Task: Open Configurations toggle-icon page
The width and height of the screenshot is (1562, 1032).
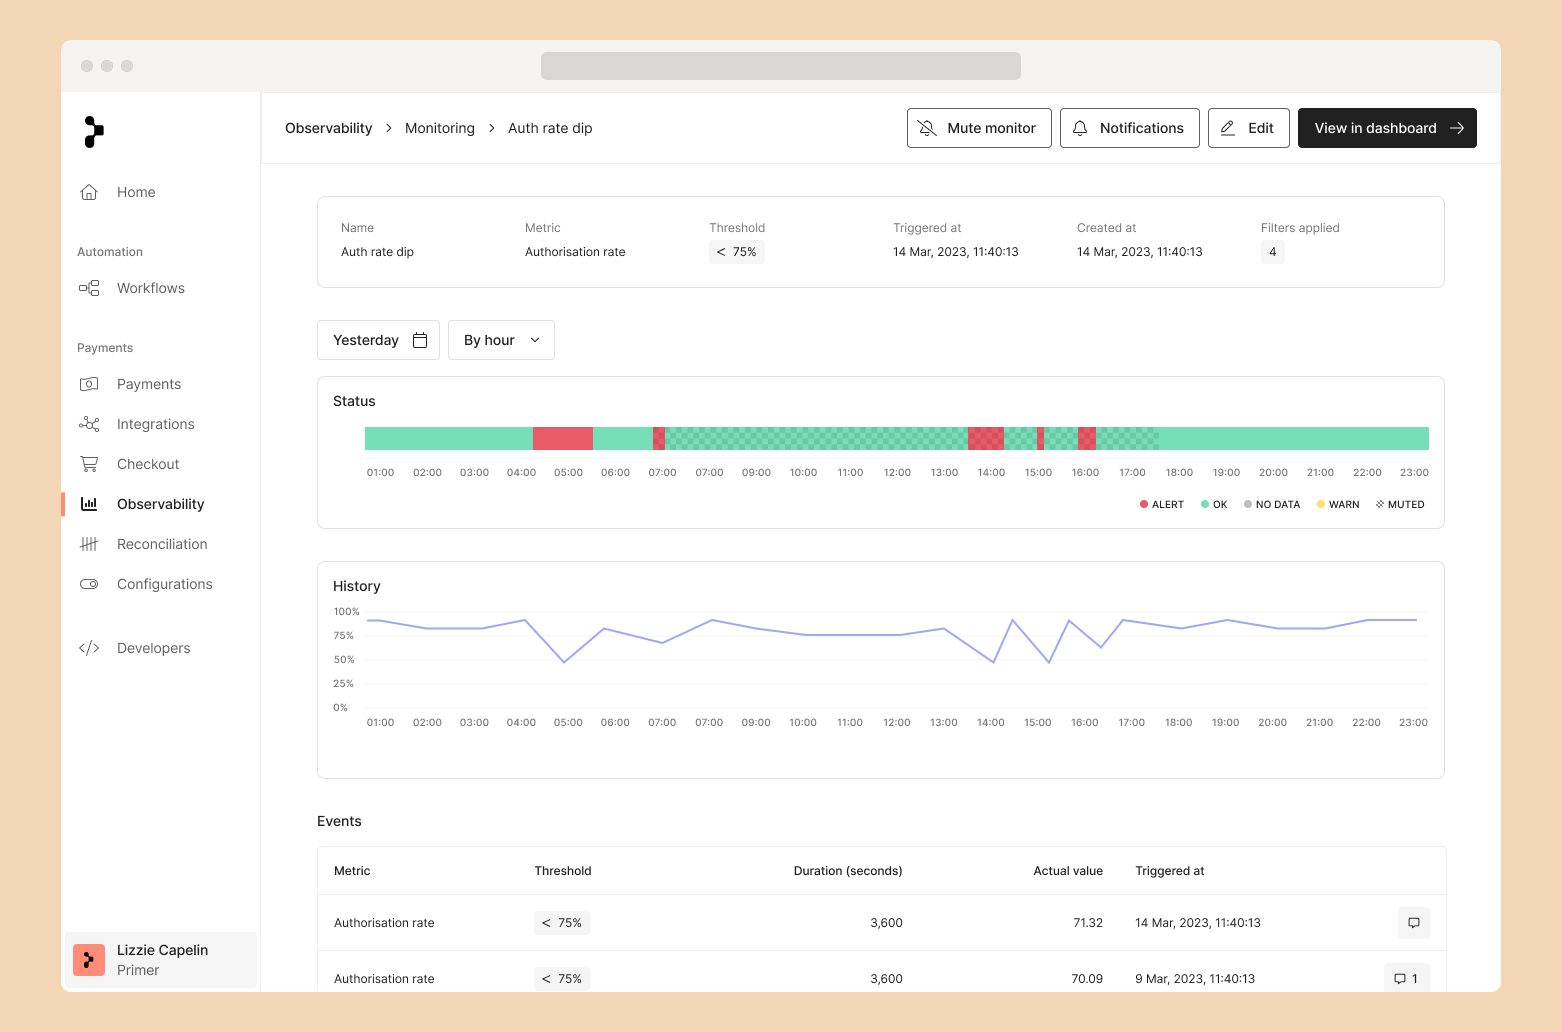Action: 164,584
